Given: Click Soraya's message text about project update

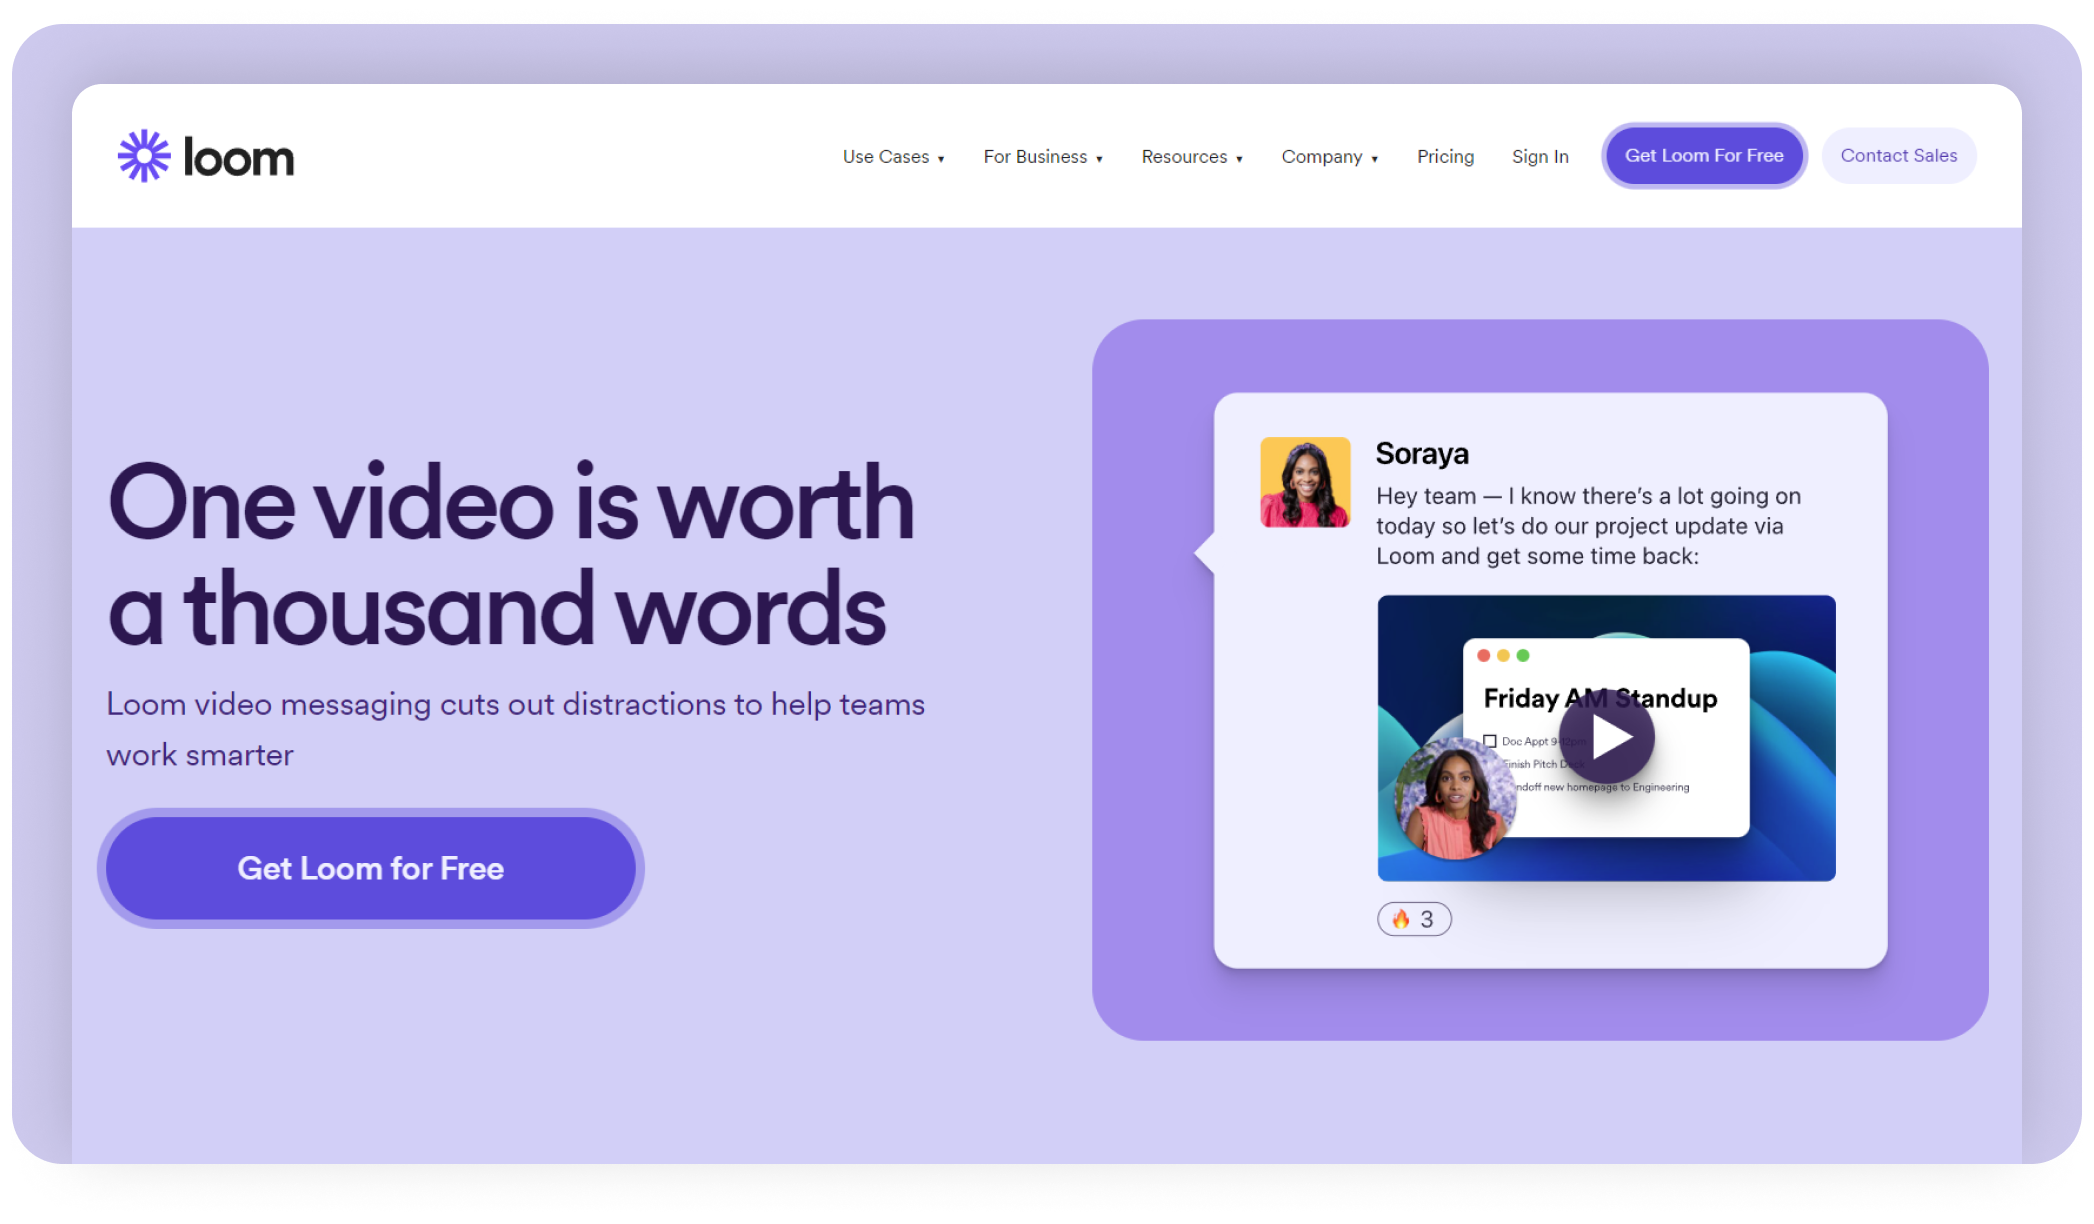Looking at the screenshot, I should (1588, 526).
